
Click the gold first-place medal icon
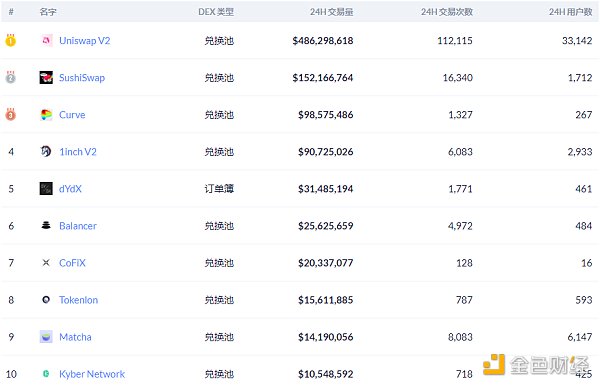[x=11, y=40]
